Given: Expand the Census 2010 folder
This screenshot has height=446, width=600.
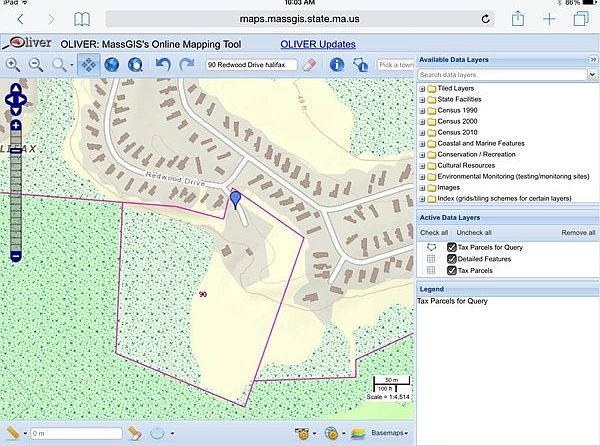Looking at the screenshot, I should point(422,132).
